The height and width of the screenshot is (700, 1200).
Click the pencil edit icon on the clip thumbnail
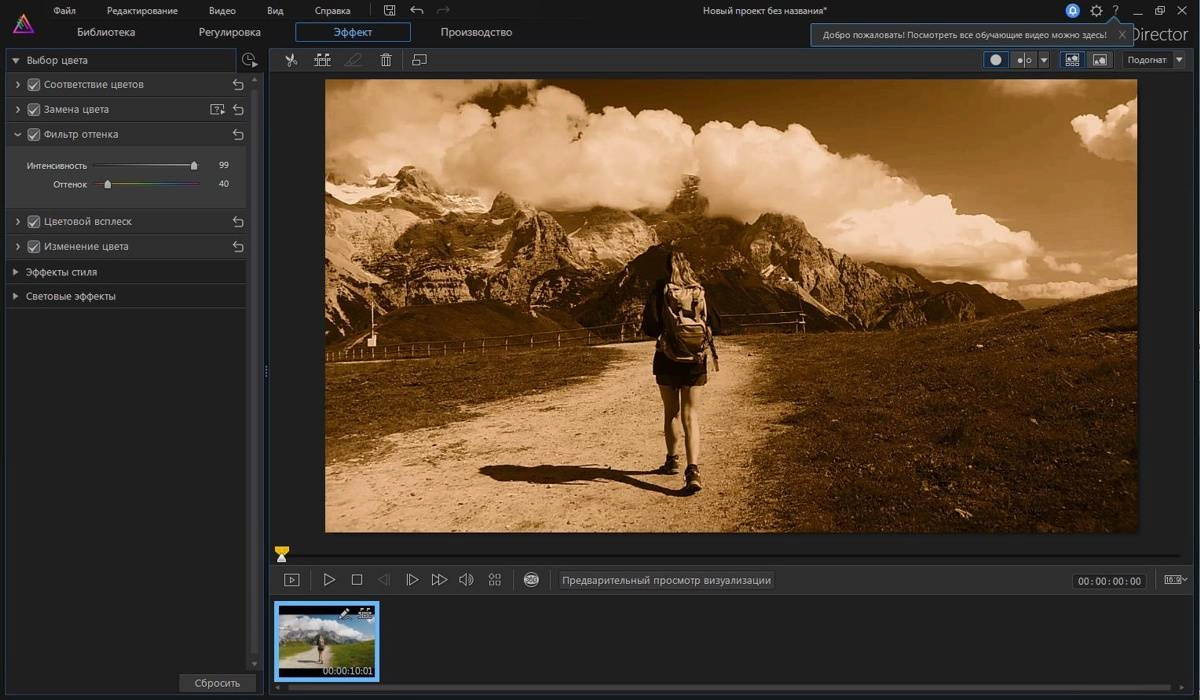pyautogui.click(x=345, y=613)
